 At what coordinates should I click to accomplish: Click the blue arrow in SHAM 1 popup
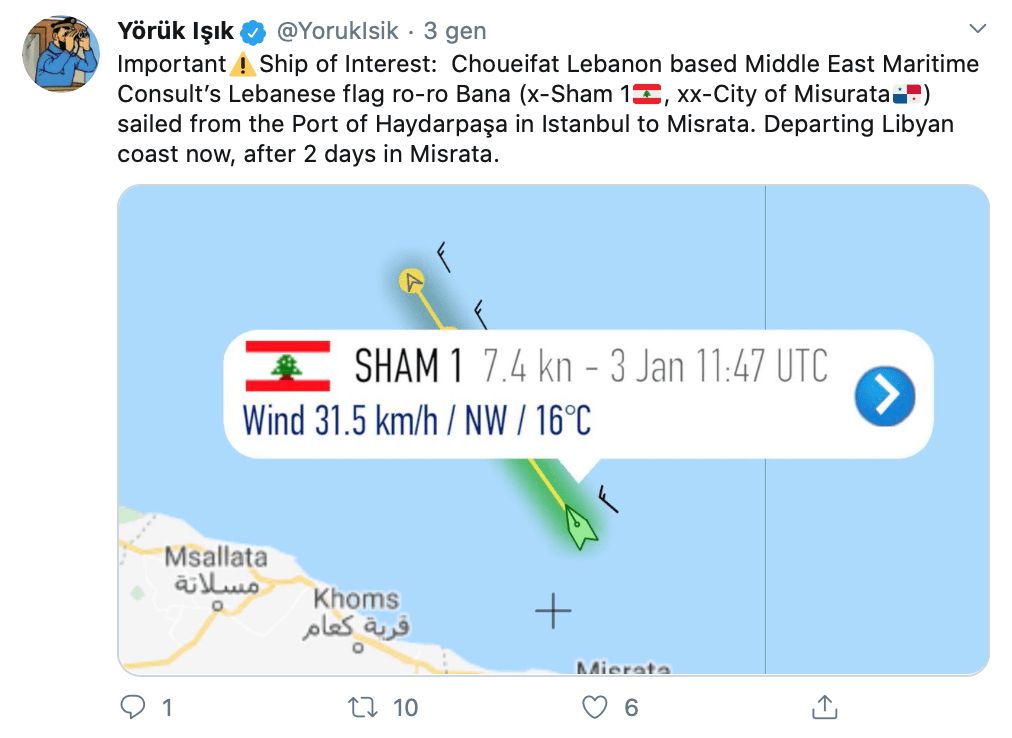coord(885,394)
